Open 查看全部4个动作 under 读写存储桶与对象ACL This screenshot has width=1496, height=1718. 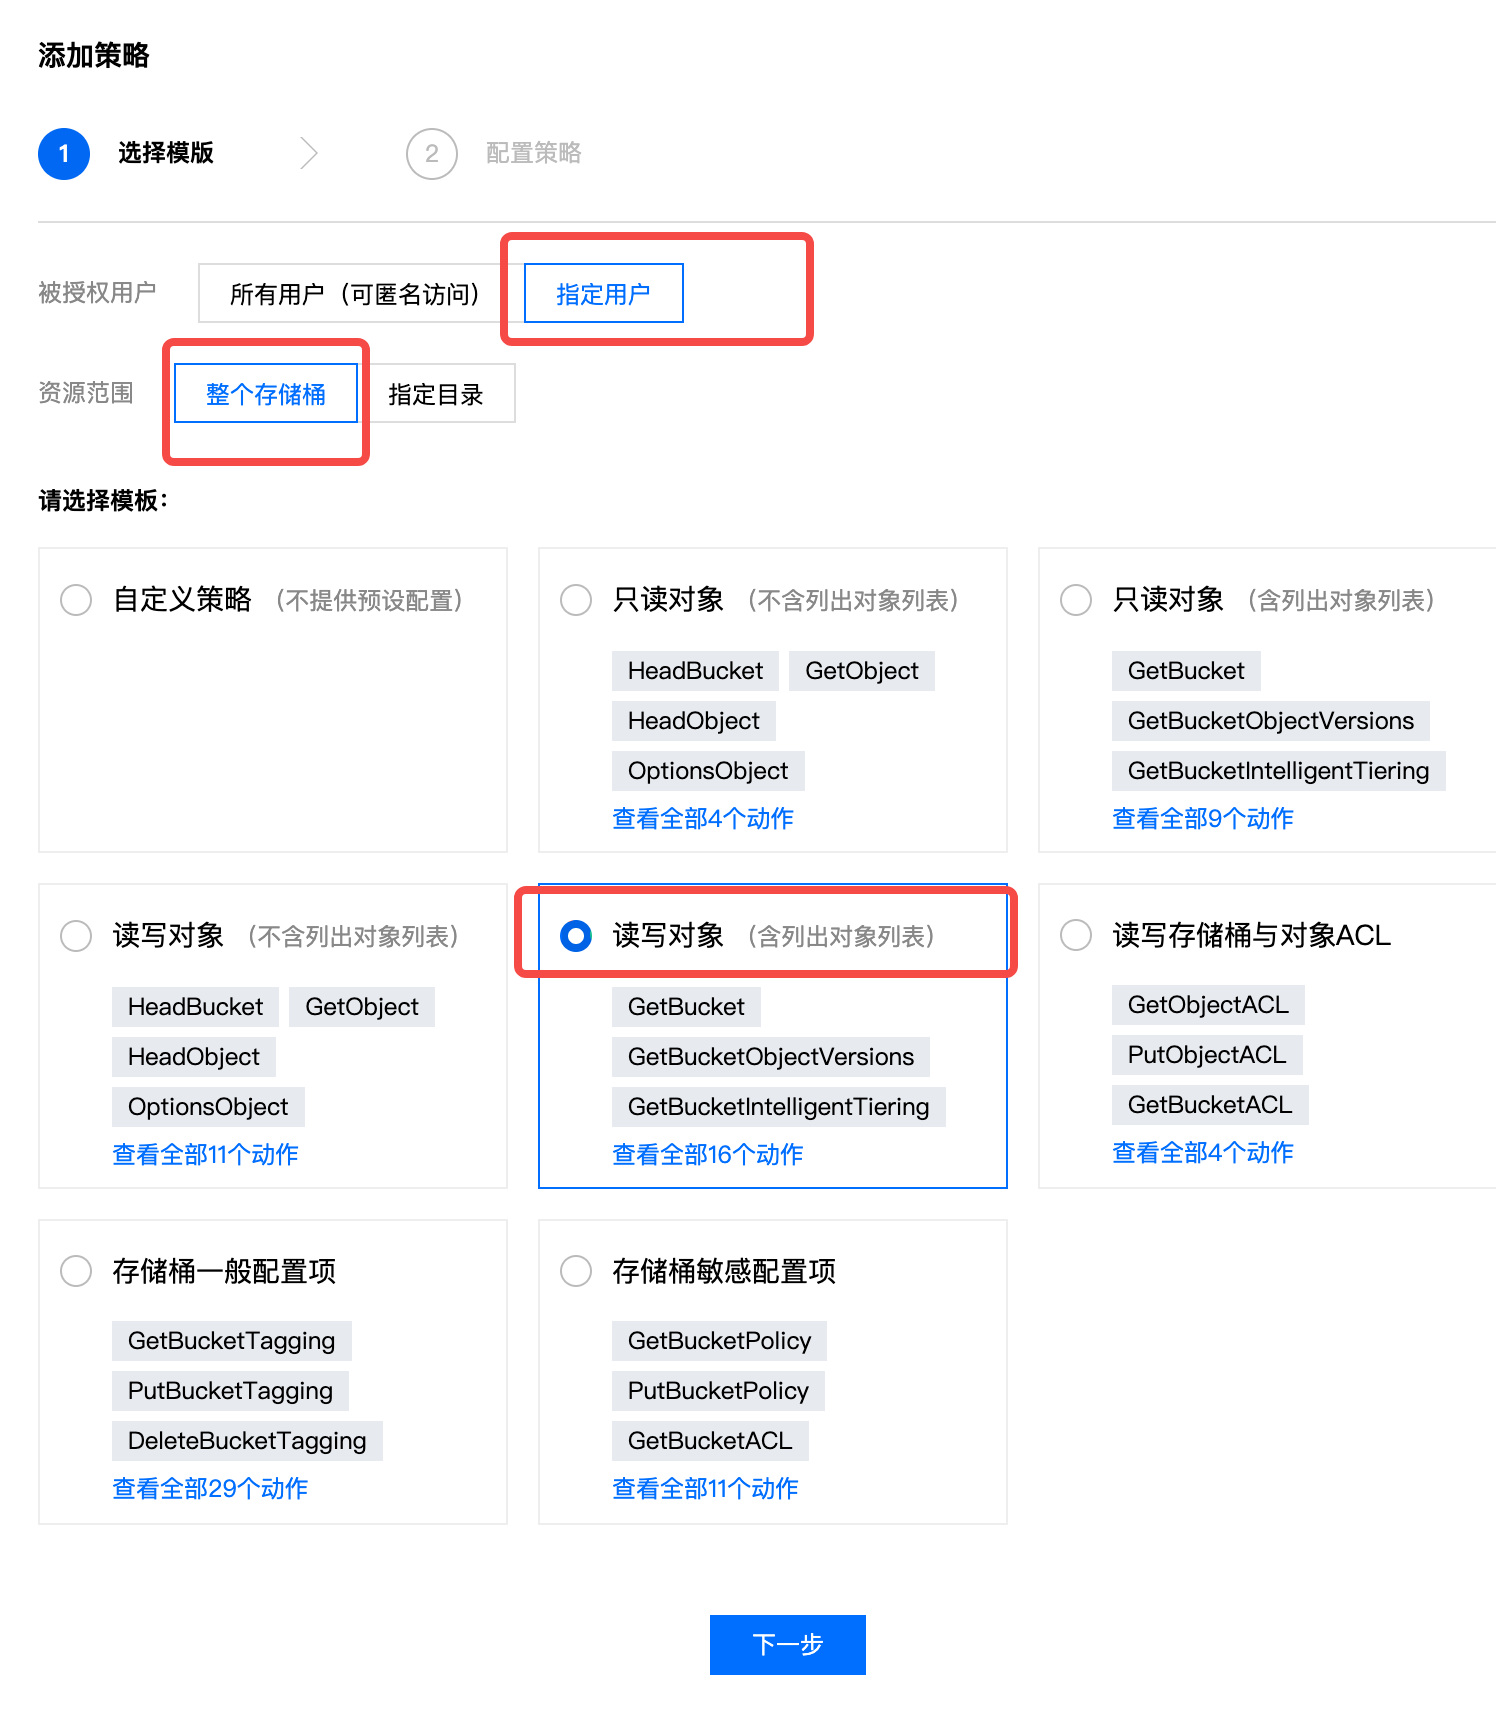click(x=1203, y=1152)
